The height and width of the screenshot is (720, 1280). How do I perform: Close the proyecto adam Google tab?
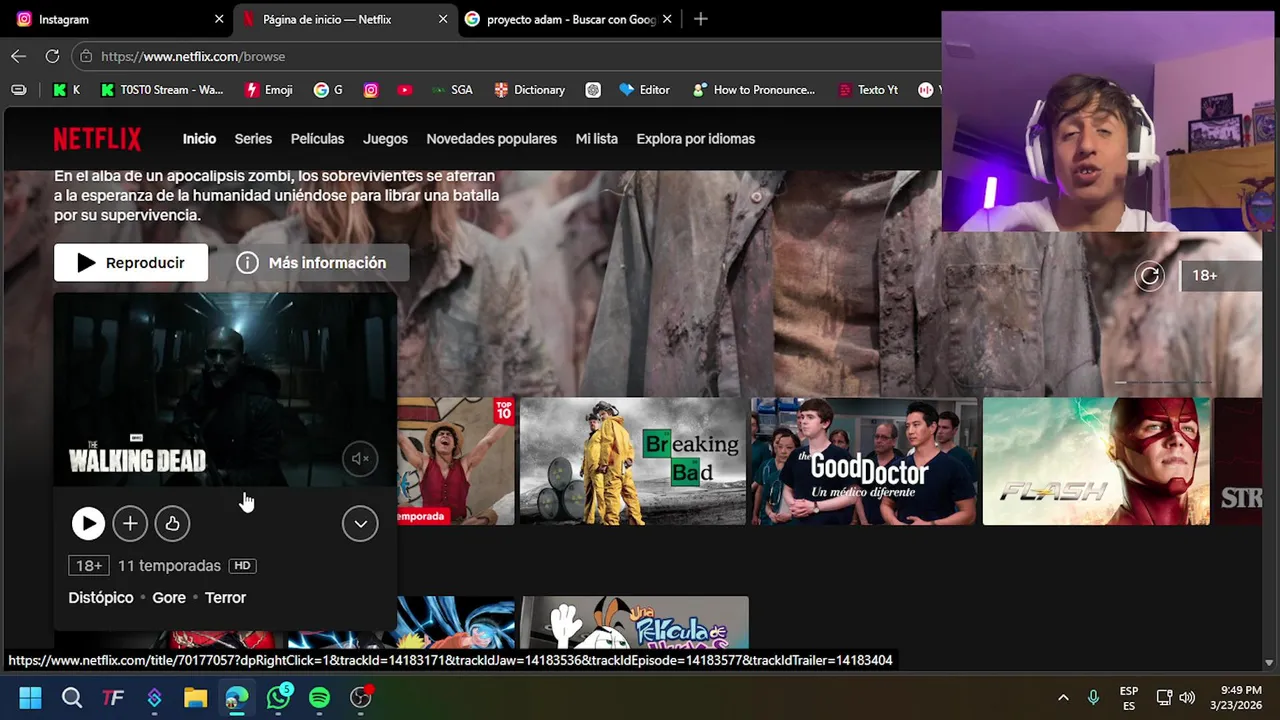pos(667,19)
